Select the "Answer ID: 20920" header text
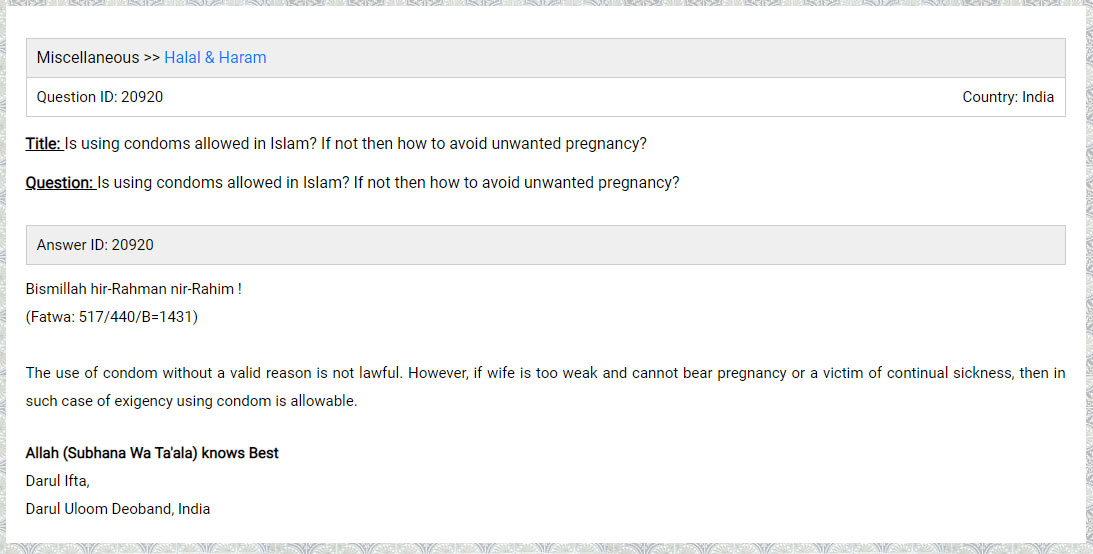The width and height of the screenshot is (1093, 554). [95, 245]
